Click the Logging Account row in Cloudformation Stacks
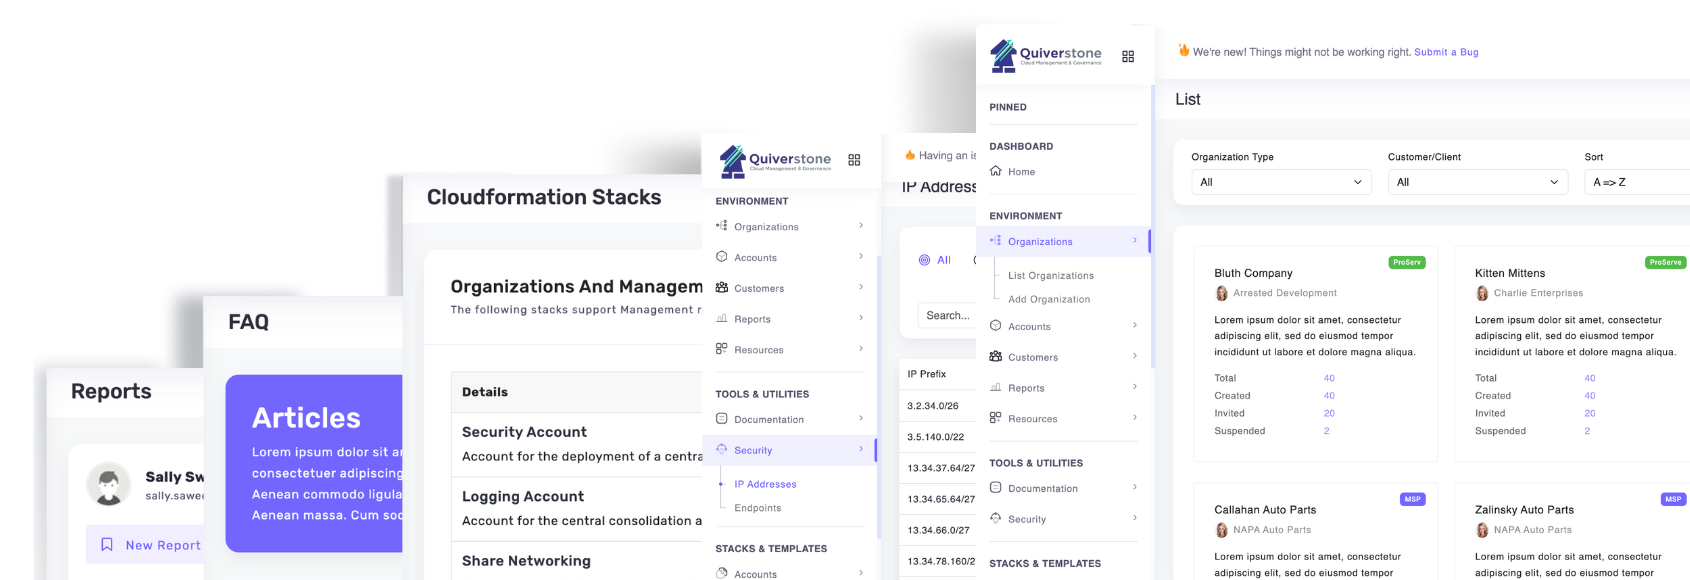Image resolution: width=1690 pixels, height=580 pixels. pyautogui.click(x=577, y=508)
